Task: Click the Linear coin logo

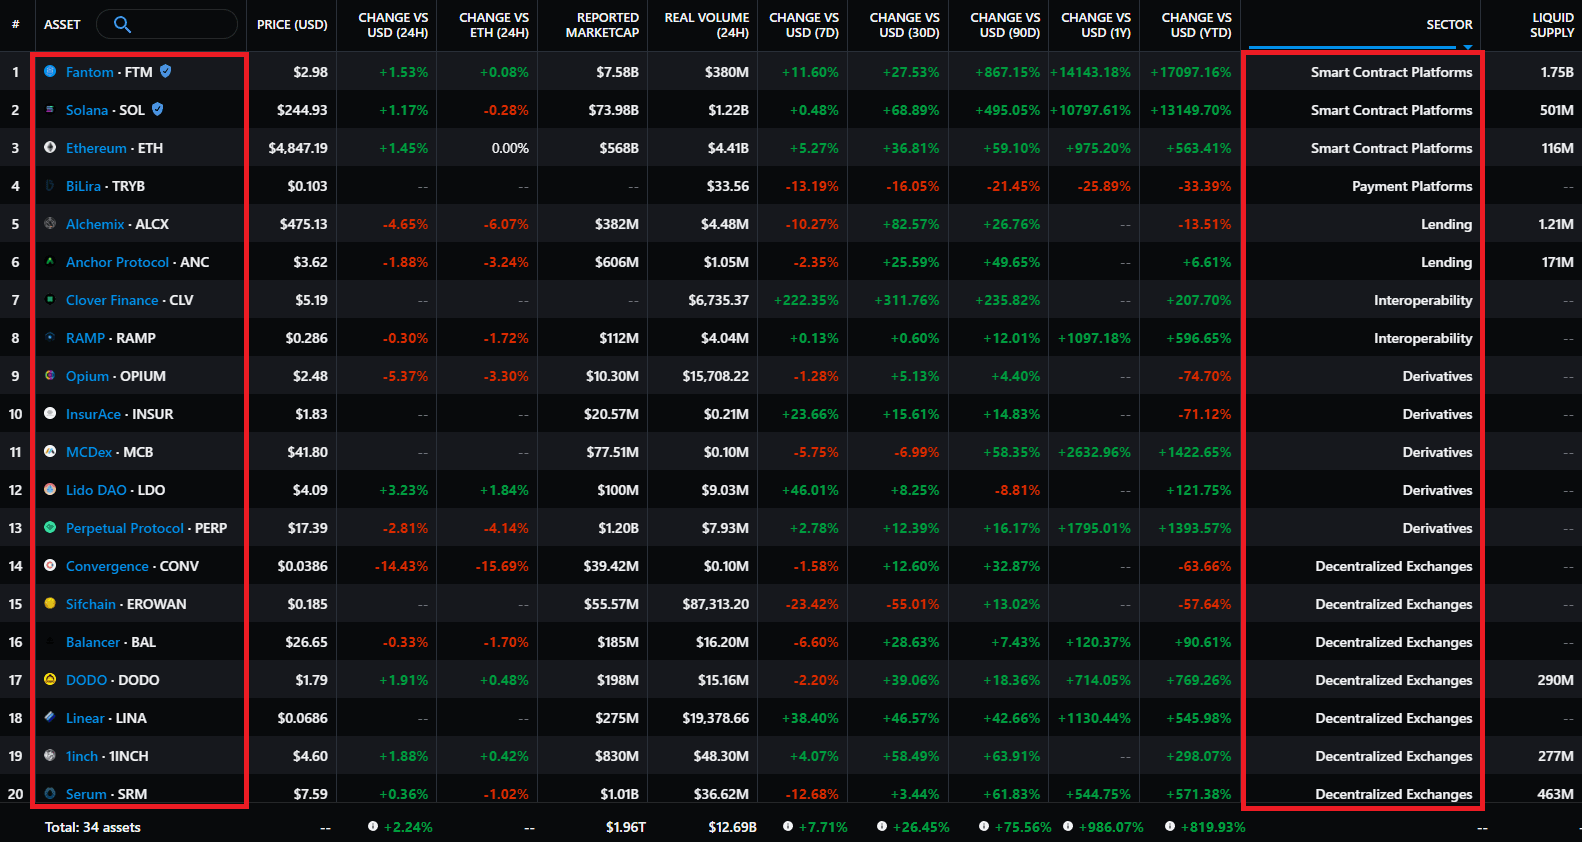Action: pyautogui.click(x=50, y=718)
